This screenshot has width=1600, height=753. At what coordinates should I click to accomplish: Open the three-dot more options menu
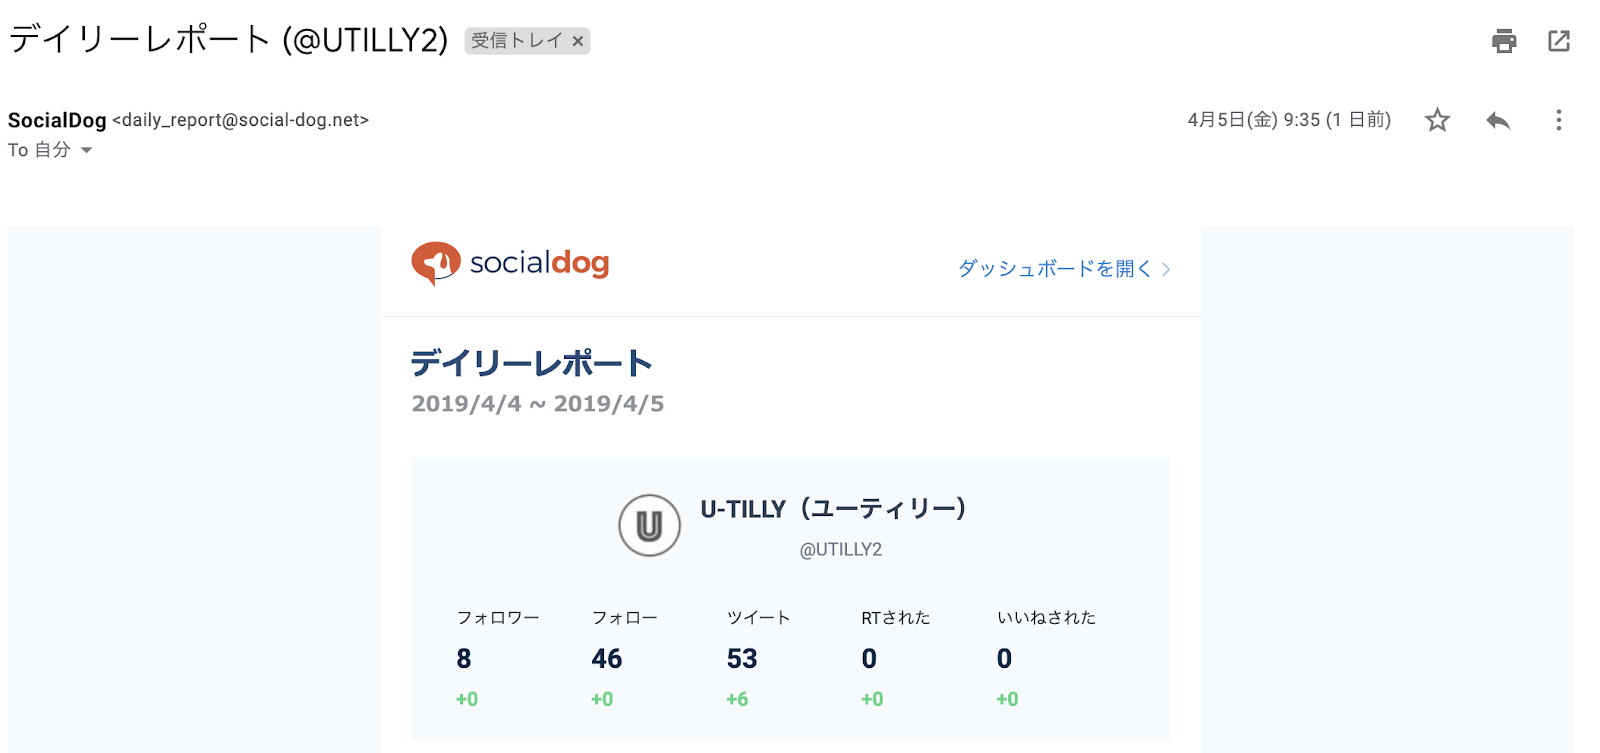click(x=1558, y=120)
